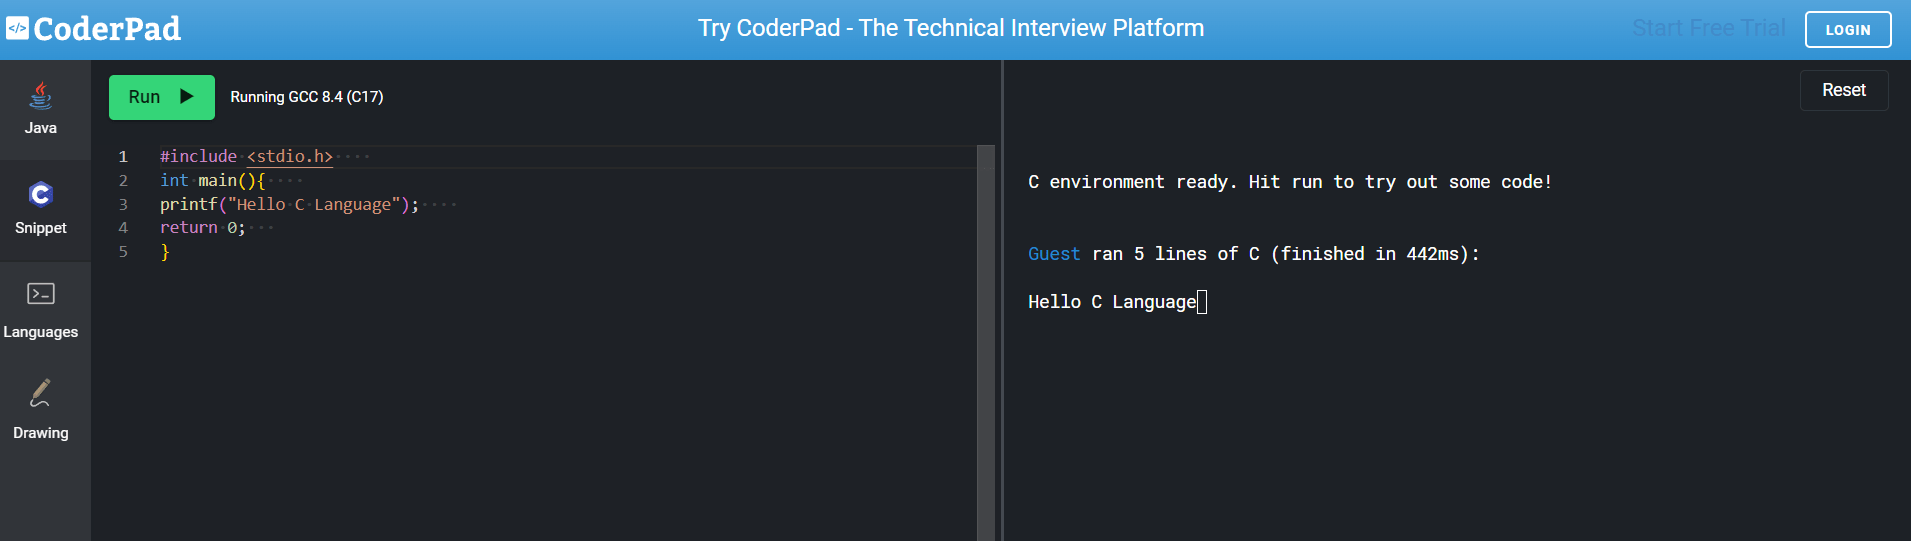The width and height of the screenshot is (1911, 541).
Task: Open the Languages terminal icon
Action: click(40, 294)
